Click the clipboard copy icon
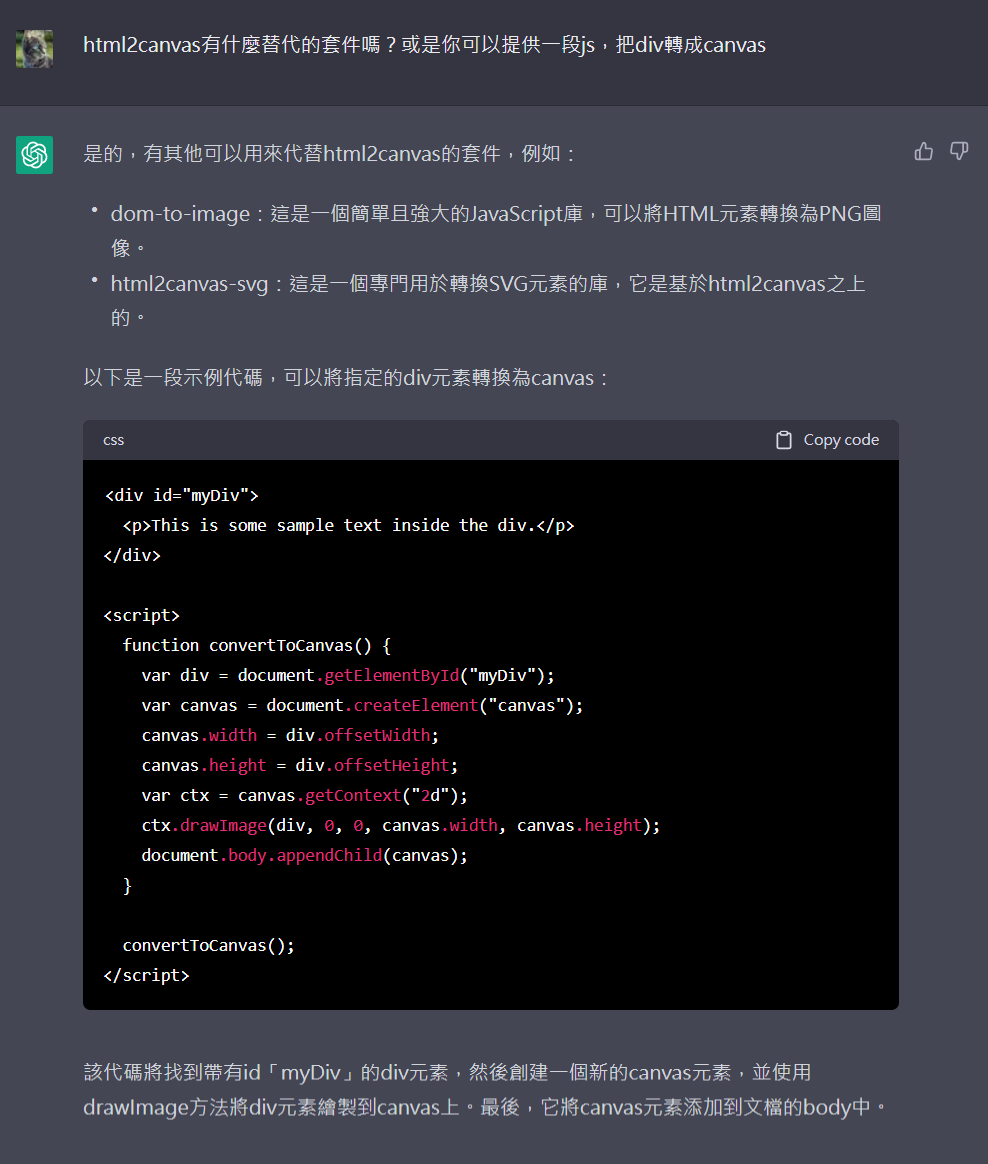This screenshot has width=988, height=1164. point(784,440)
